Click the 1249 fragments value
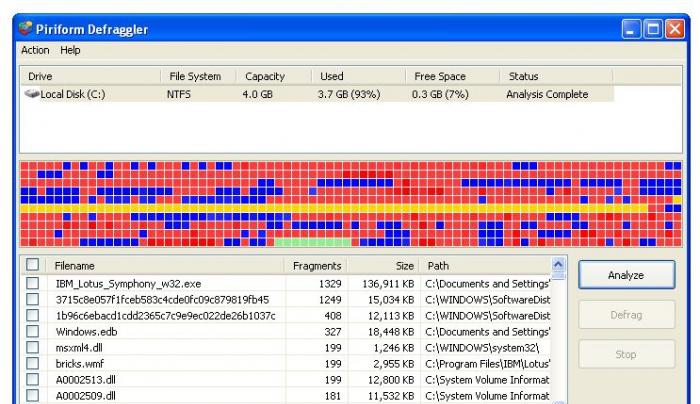The height and width of the screenshot is (404, 700). click(x=330, y=300)
